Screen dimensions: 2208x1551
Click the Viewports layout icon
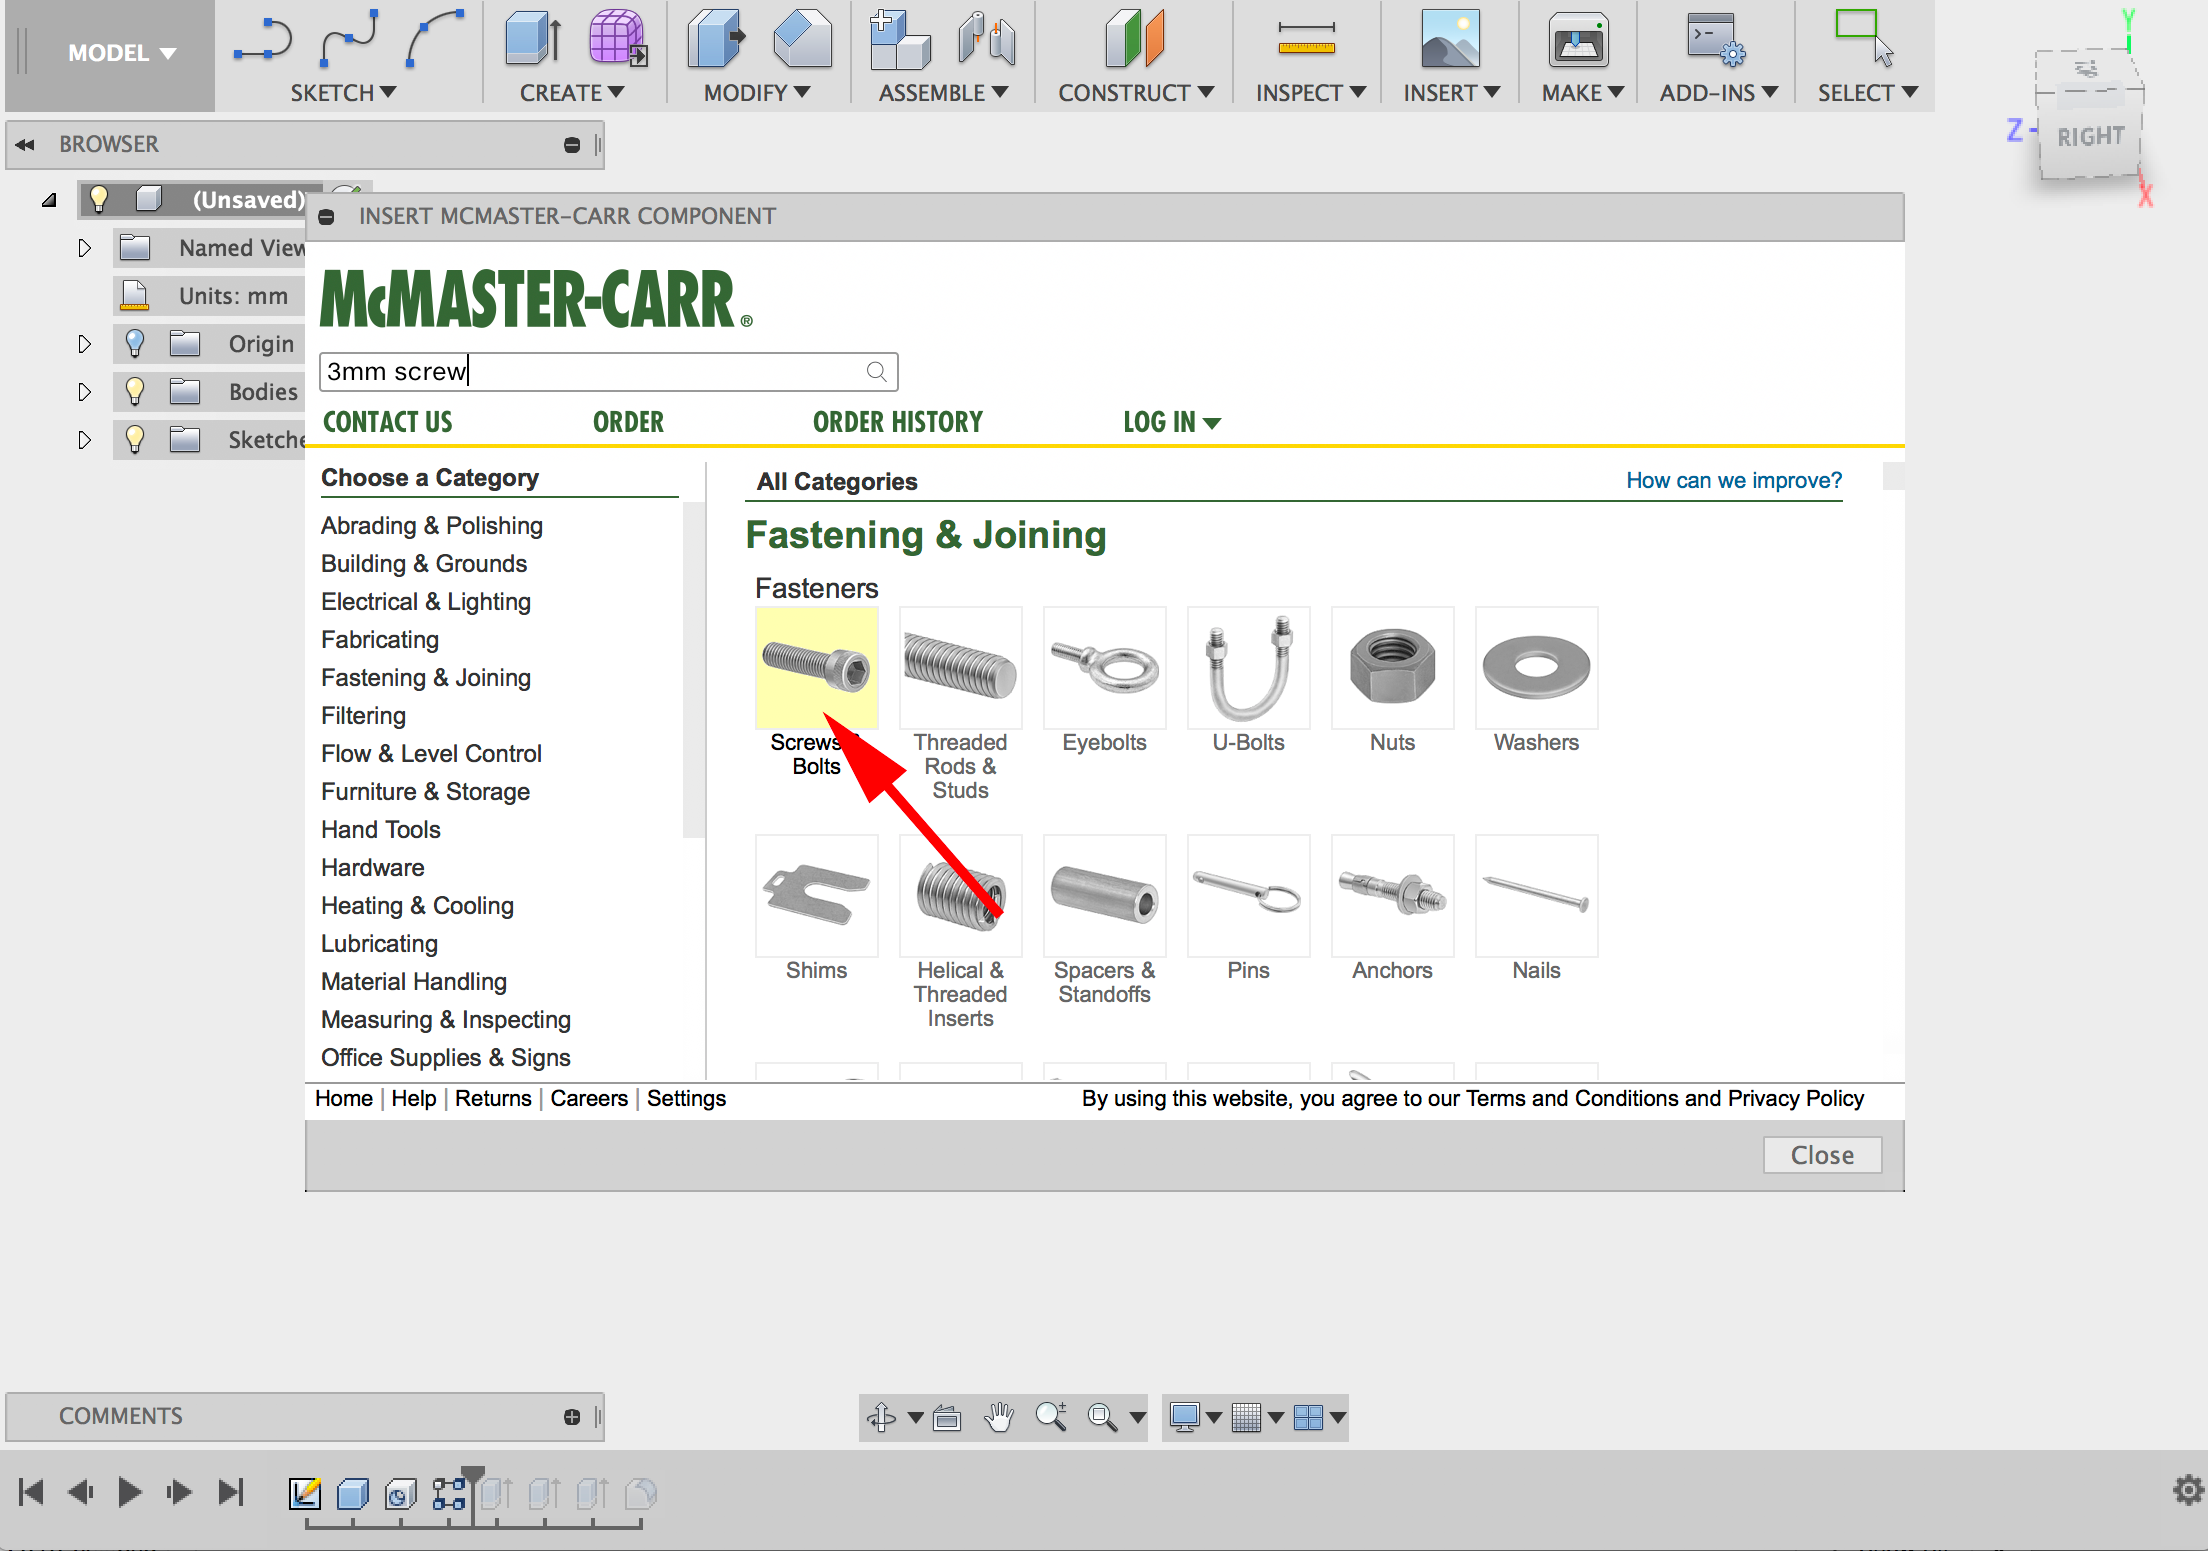1308,1417
